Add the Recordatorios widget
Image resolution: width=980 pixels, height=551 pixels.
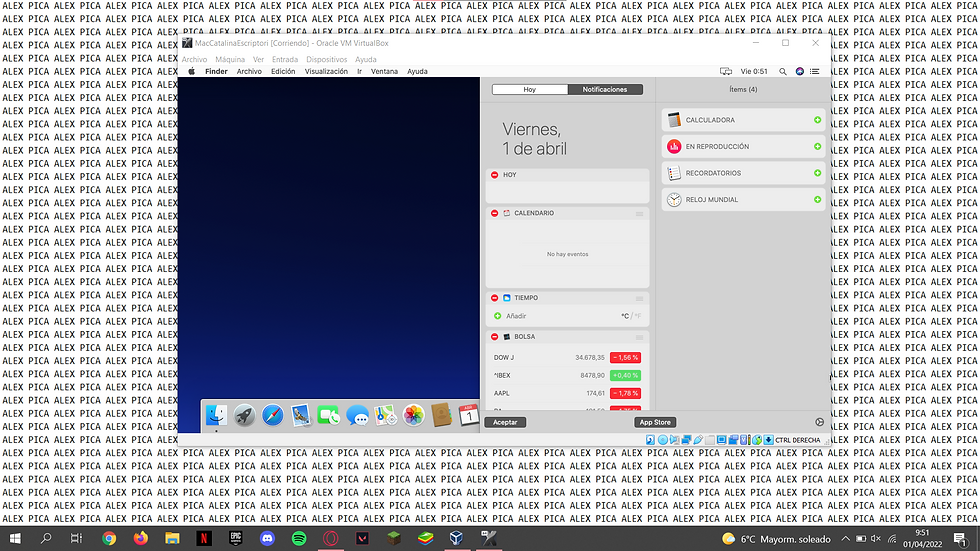[818, 173]
